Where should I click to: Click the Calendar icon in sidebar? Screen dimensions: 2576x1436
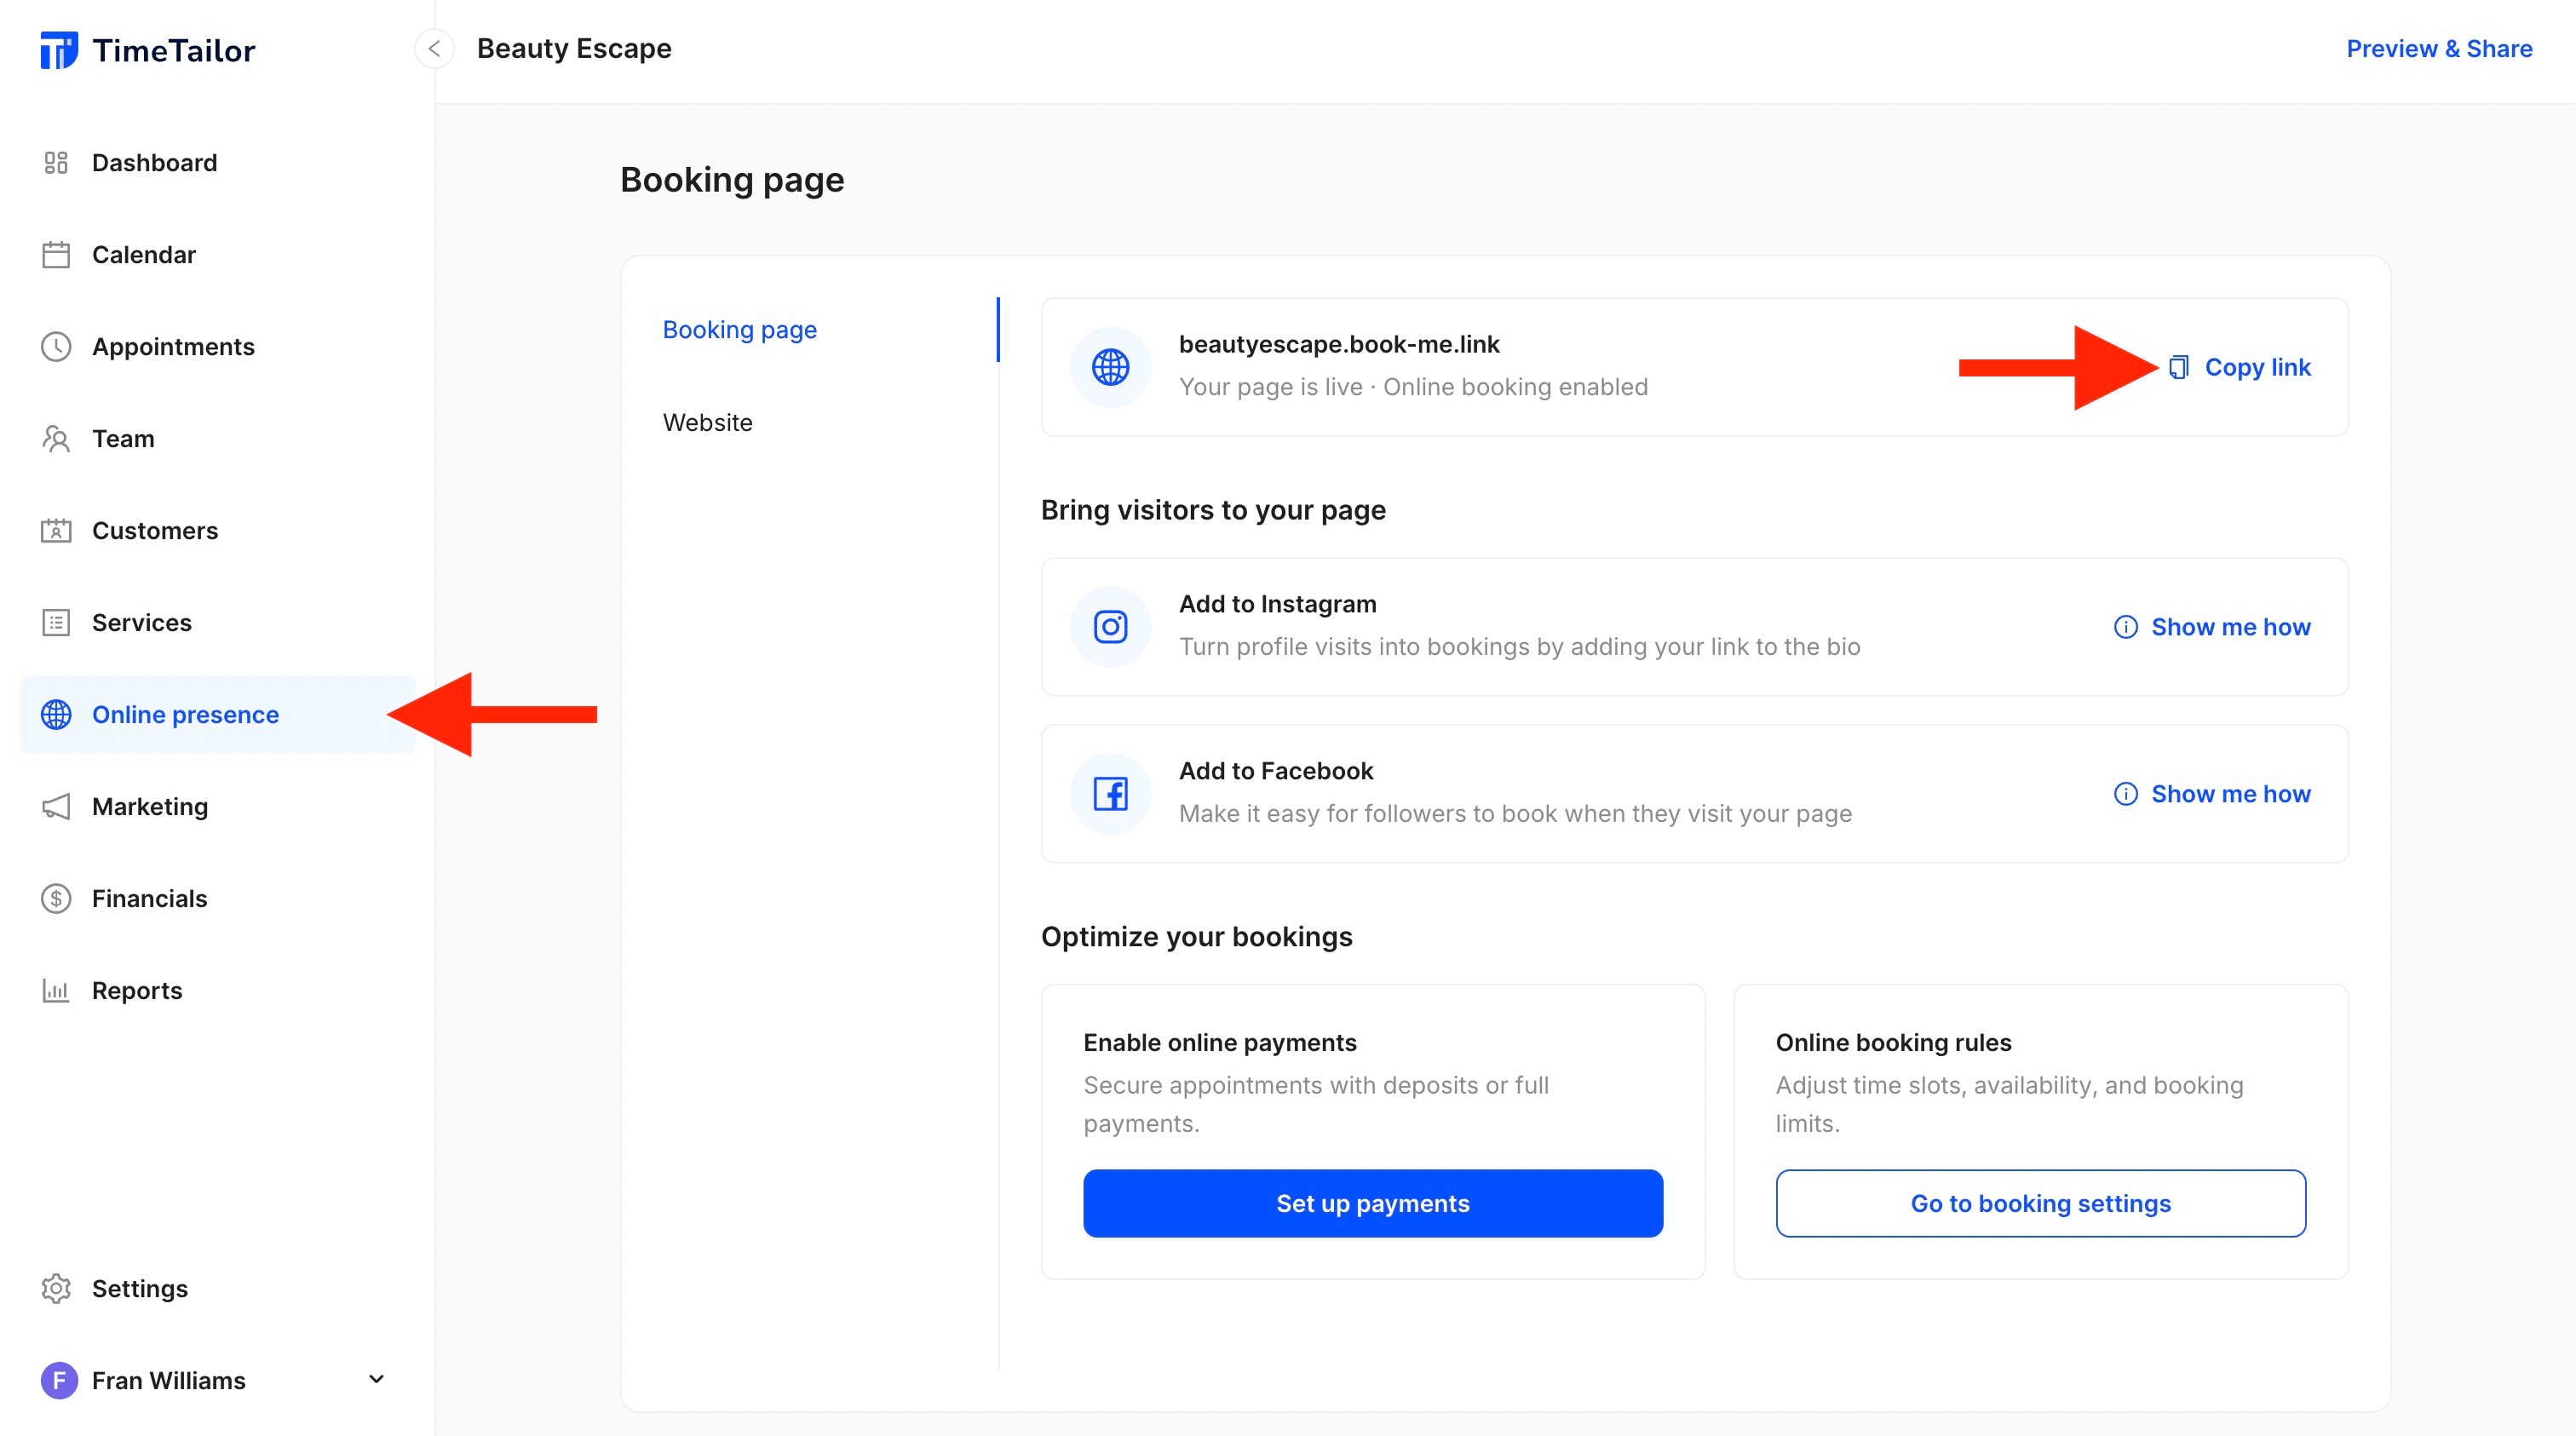tap(56, 255)
